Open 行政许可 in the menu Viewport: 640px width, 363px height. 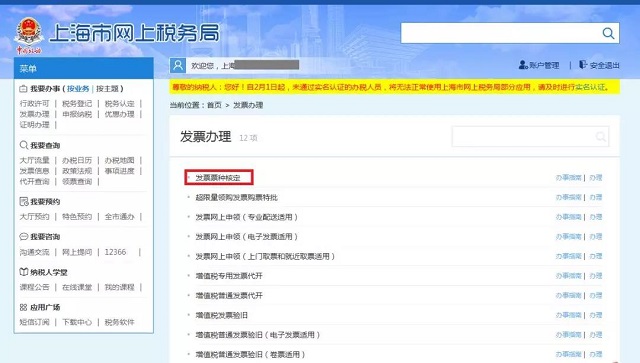click(x=34, y=104)
